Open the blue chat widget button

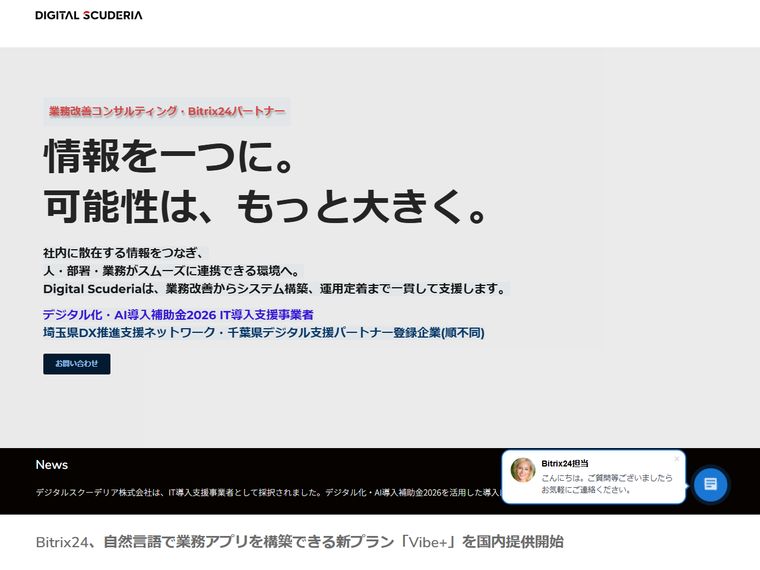710,484
